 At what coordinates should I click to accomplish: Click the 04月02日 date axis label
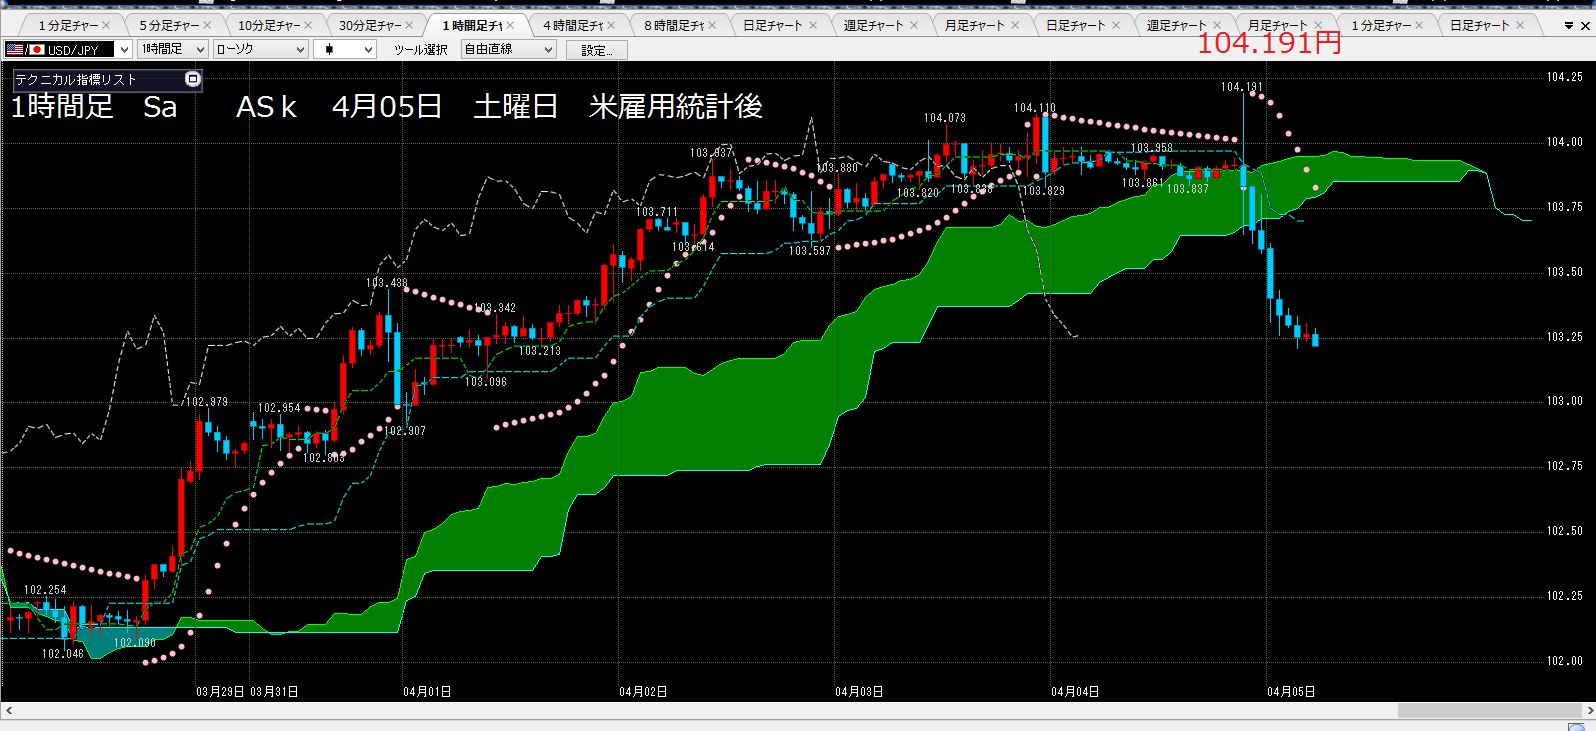(x=643, y=692)
